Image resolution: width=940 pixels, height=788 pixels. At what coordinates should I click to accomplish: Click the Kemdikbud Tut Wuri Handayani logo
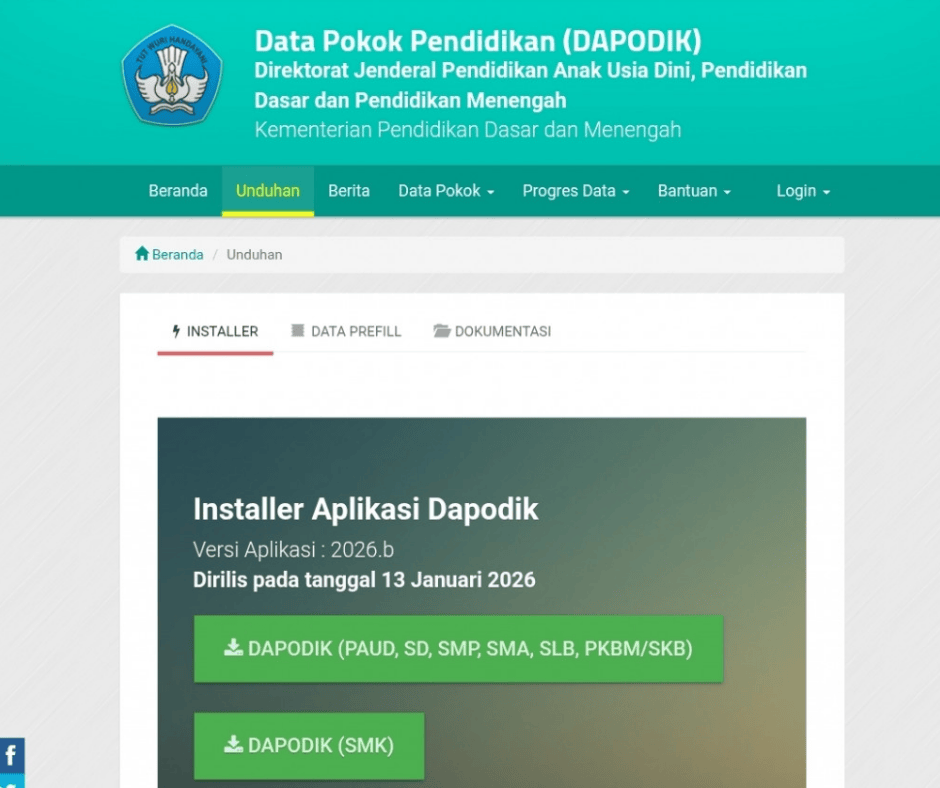[171, 75]
